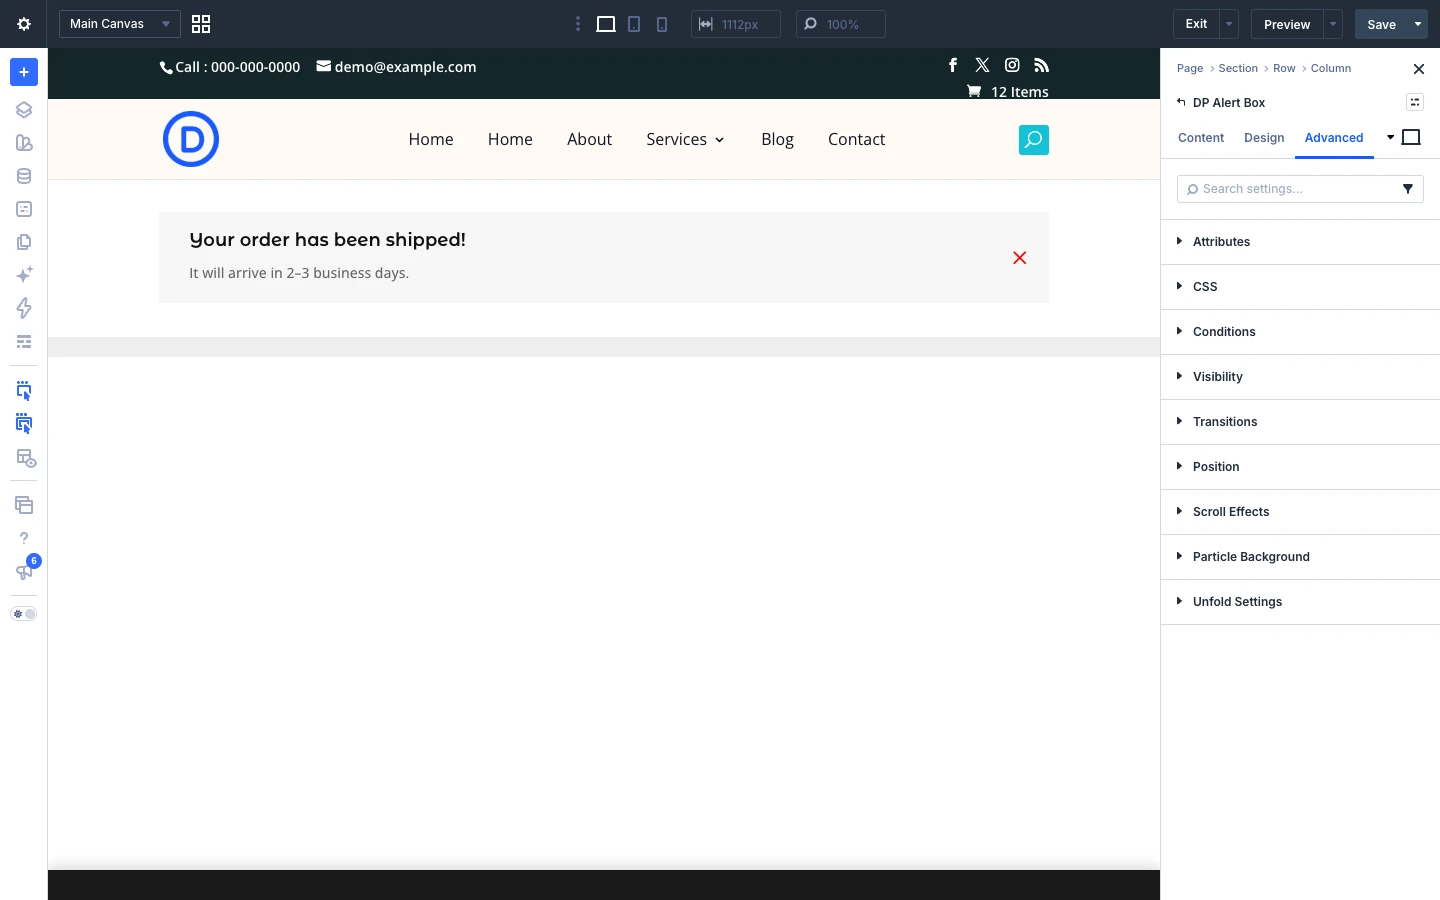Open the AI sparkle icon in sidebar
Image resolution: width=1440 pixels, height=900 pixels.
click(24, 275)
